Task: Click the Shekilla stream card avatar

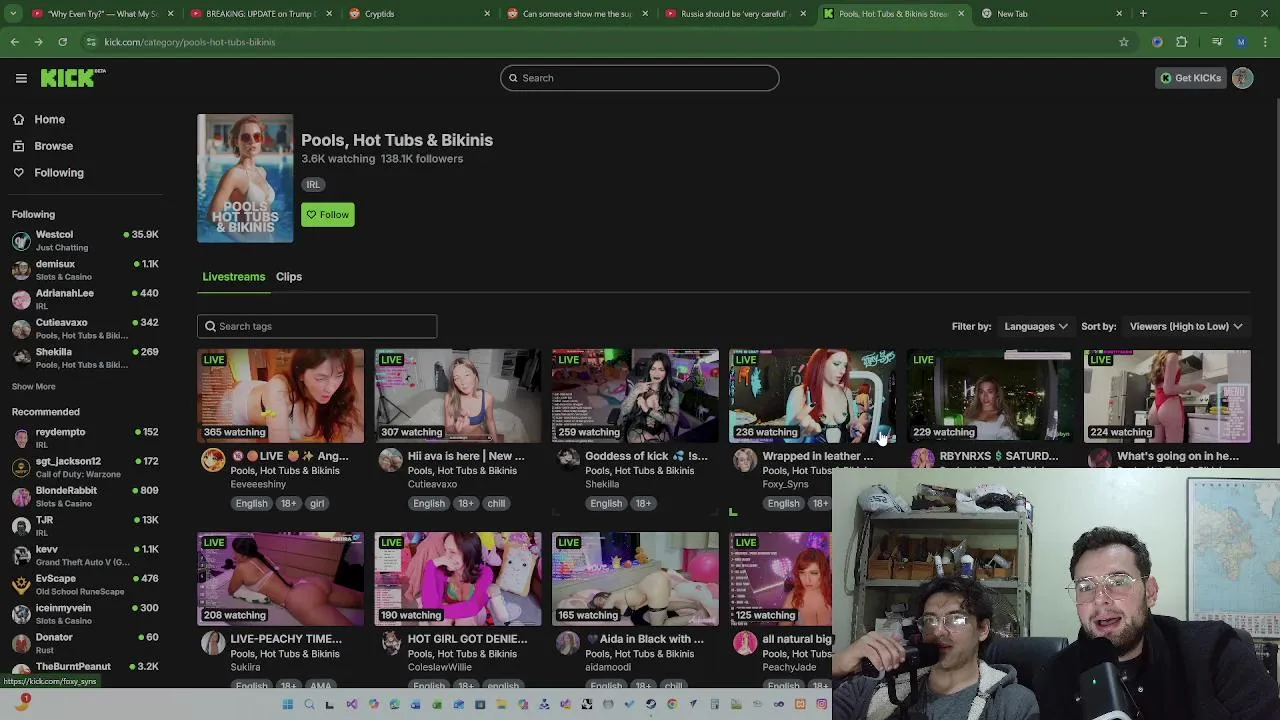Action: click(568, 459)
